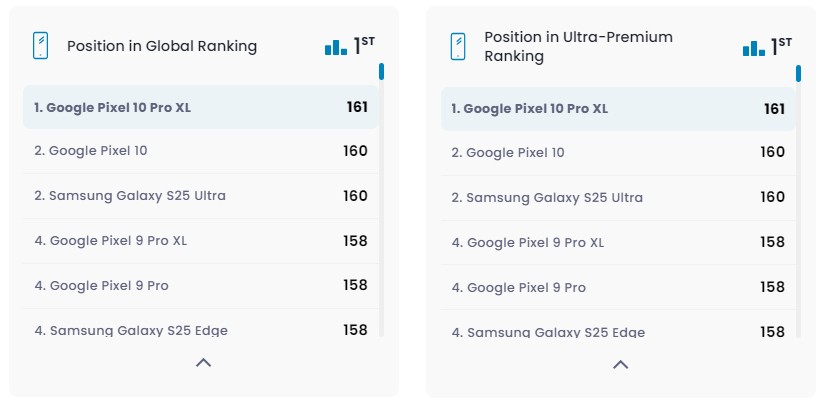The height and width of the screenshot is (402, 818).
Task: Open Google Pixel 10 in Global Ranking
Action: (x=91, y=151)
